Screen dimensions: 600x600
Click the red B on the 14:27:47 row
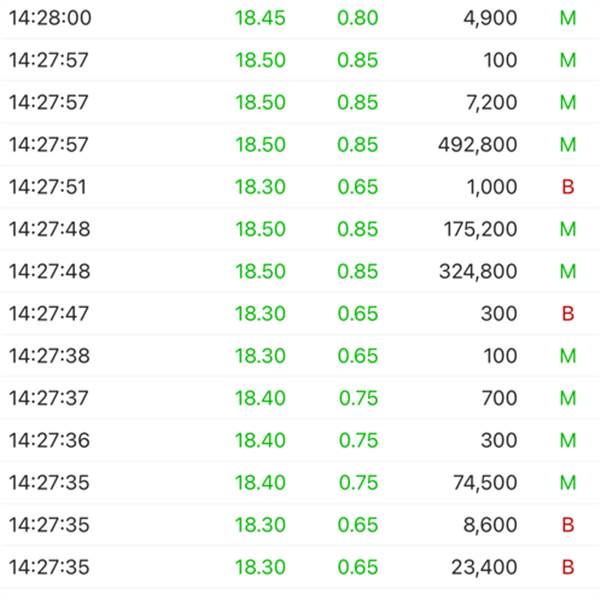coord(568,314)
